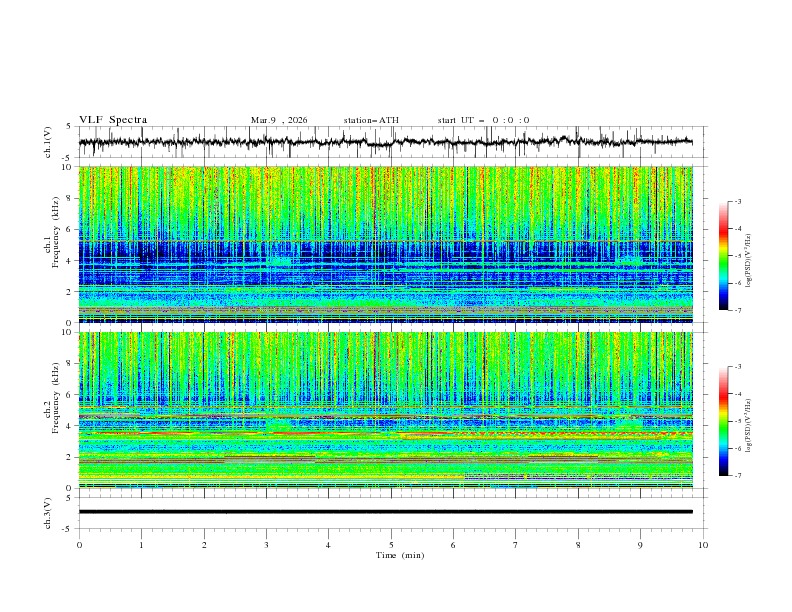Click the "Time (min)" x-axis label
Image resolution: width=792 pixels, height=612 pixels.
click(x=400, y=555)
